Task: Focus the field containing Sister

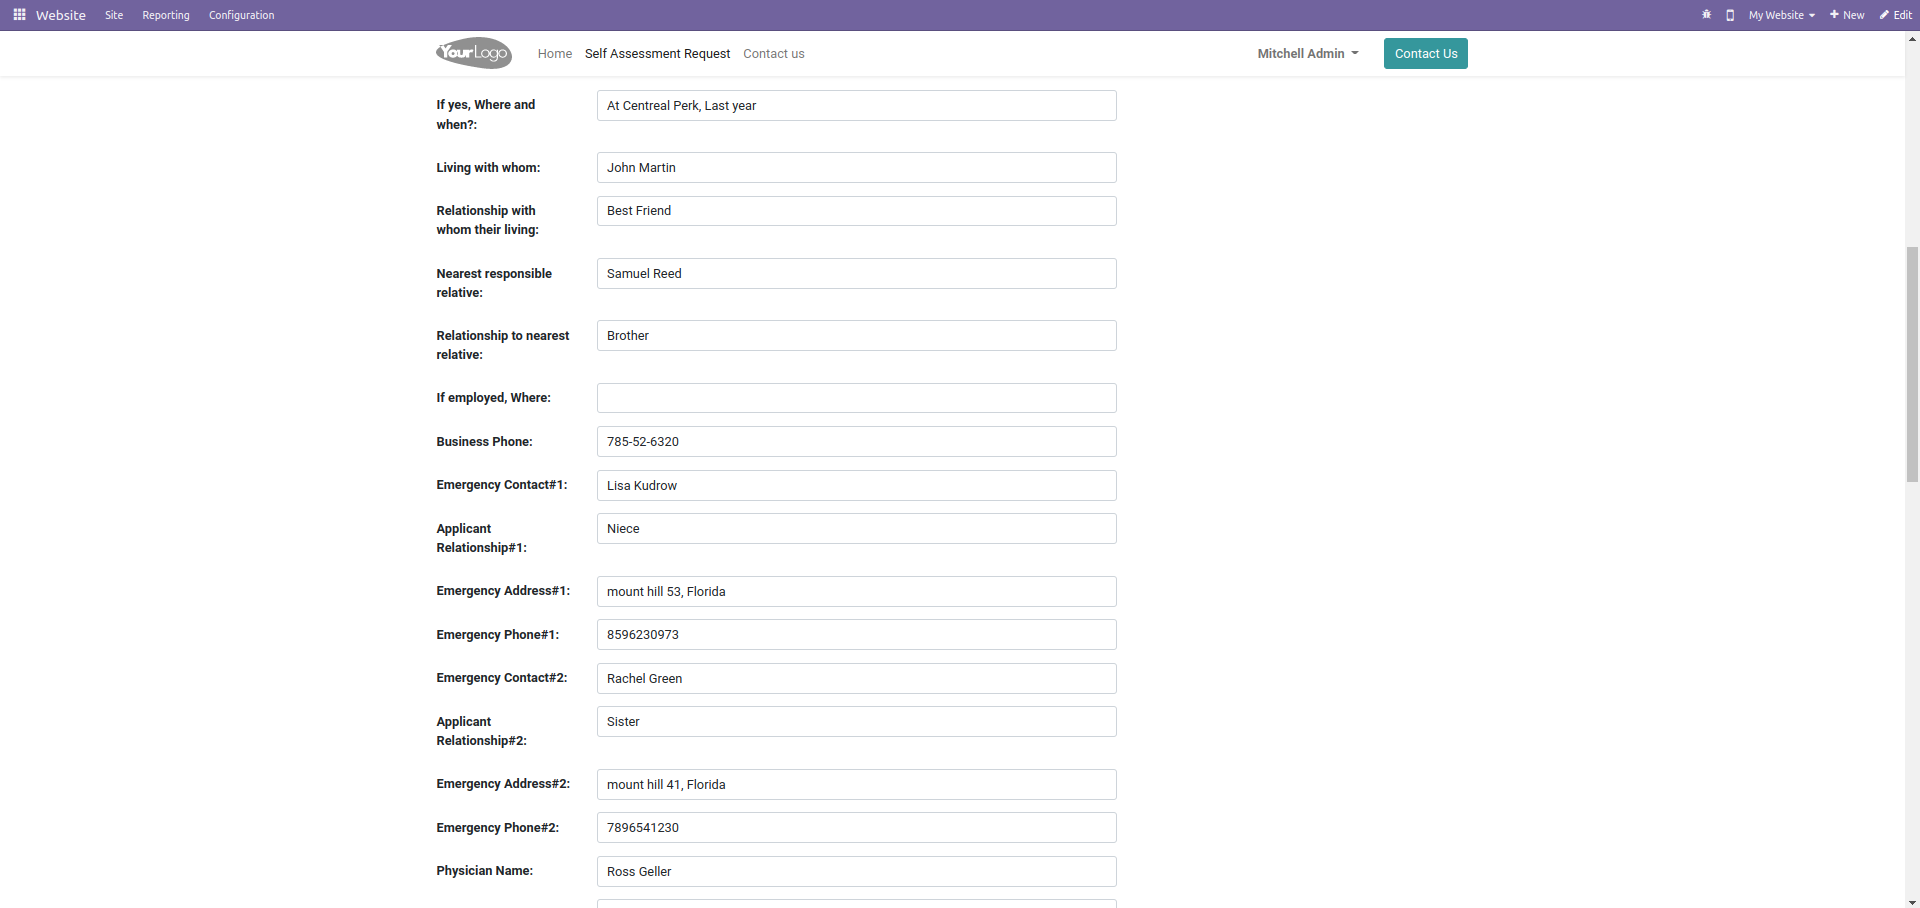Action: coord(857,722)
